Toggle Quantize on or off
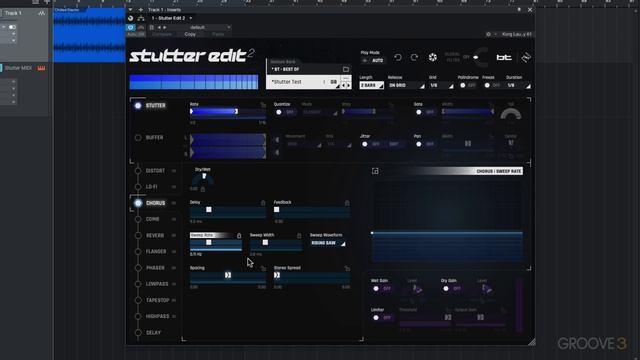640x360 pixels. (x=284, y=112)
